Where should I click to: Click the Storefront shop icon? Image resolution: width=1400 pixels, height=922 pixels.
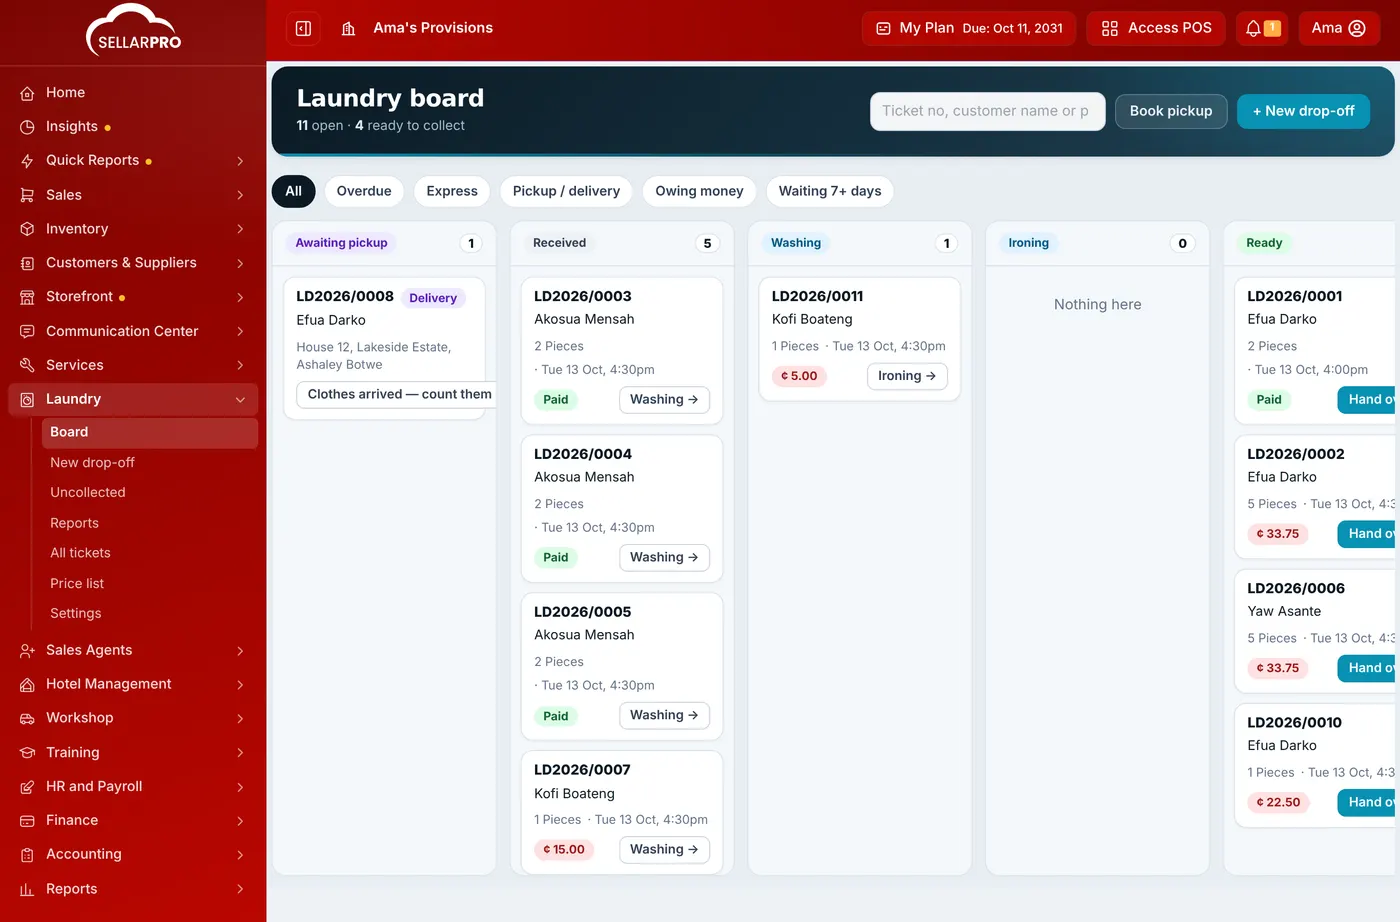[x=27, y=297]
